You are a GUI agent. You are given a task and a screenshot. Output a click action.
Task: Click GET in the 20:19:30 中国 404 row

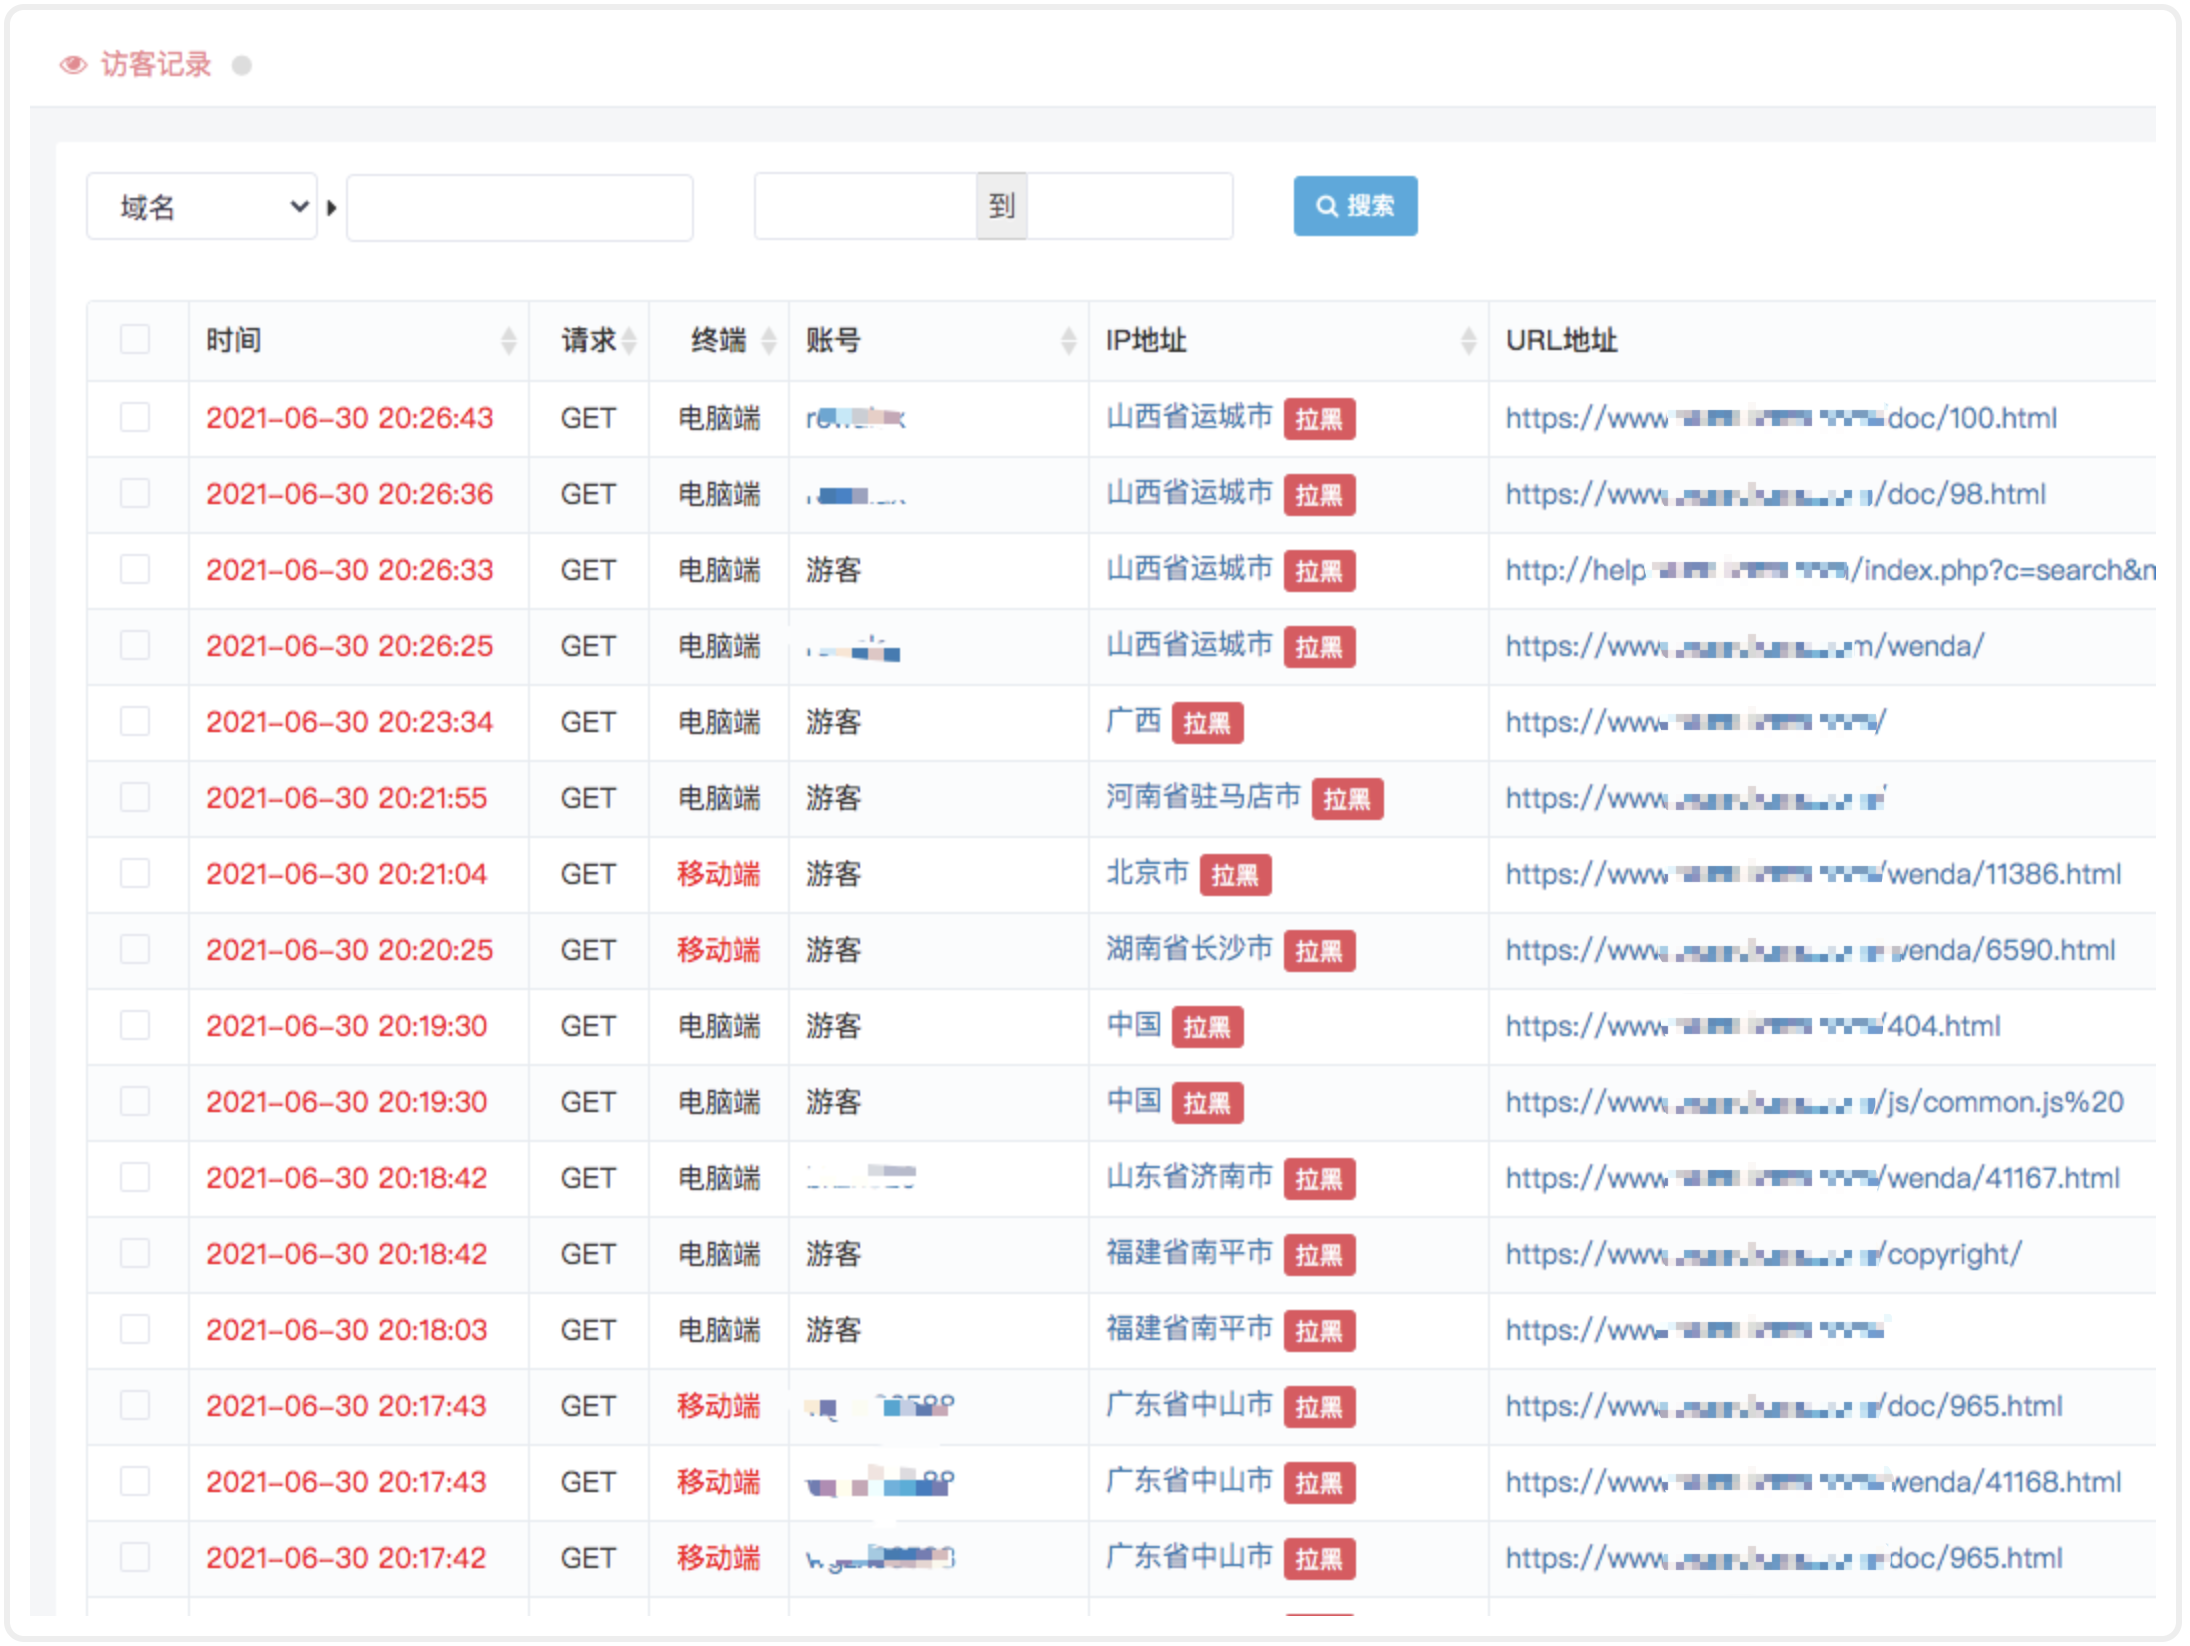coord(588,1026)
